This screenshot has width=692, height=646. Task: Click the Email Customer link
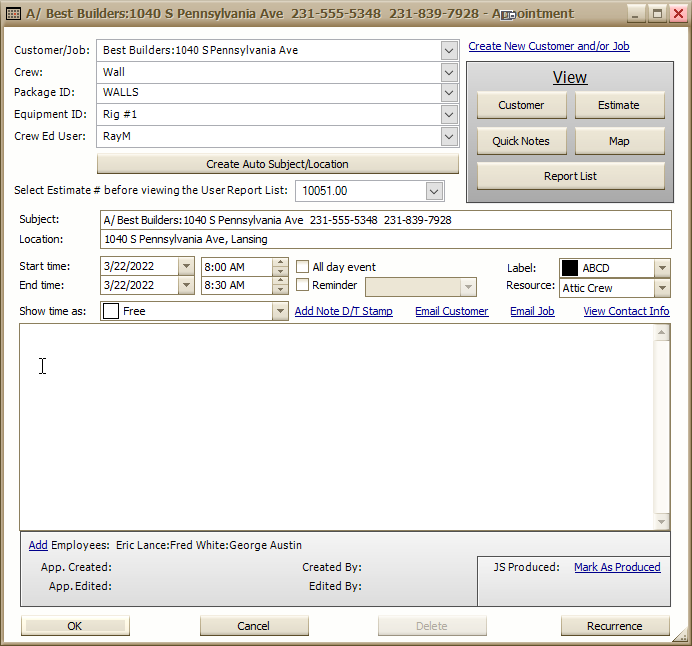pyautogui.click(x=451, y=311)
